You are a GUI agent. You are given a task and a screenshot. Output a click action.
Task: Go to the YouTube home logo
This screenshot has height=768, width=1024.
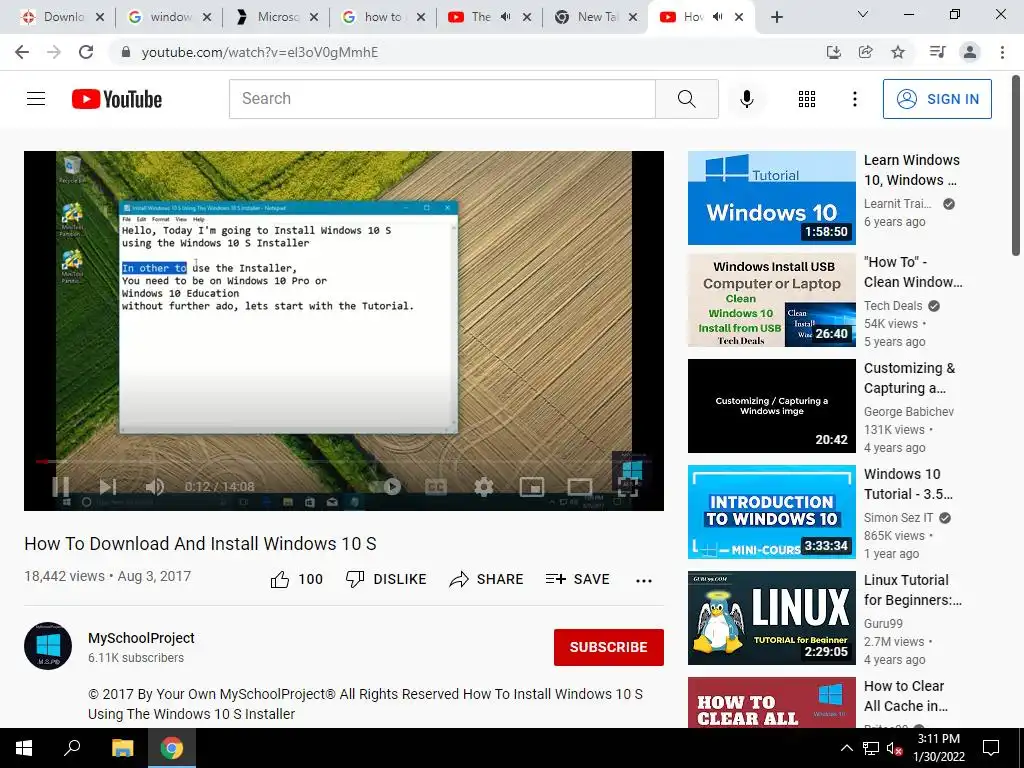click(x=117, y=99)
